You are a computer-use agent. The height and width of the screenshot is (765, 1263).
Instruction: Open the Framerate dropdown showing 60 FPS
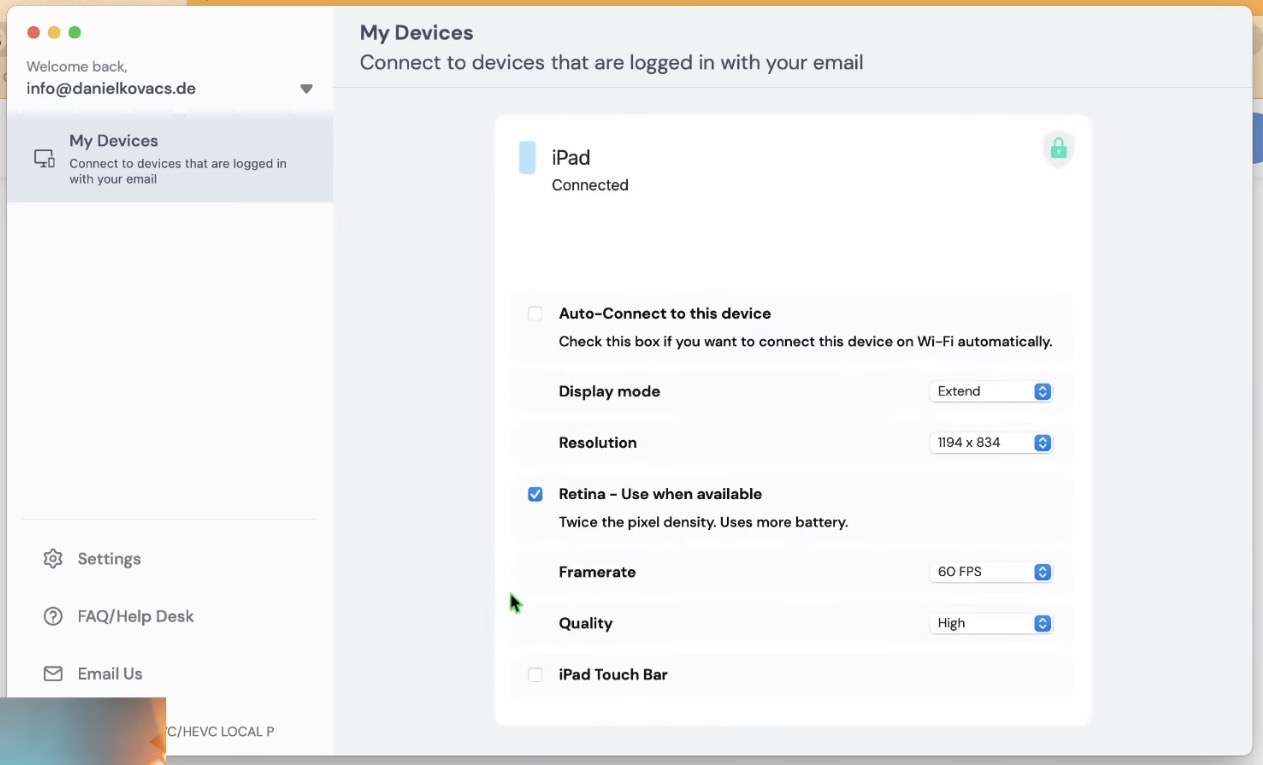click(990, 571)
